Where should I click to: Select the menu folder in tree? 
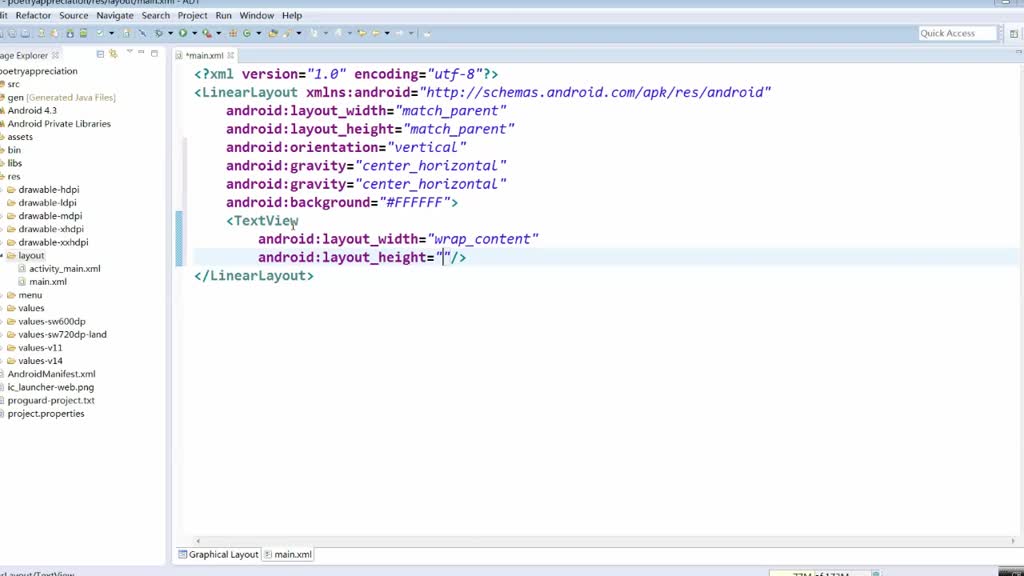(30, 295)
